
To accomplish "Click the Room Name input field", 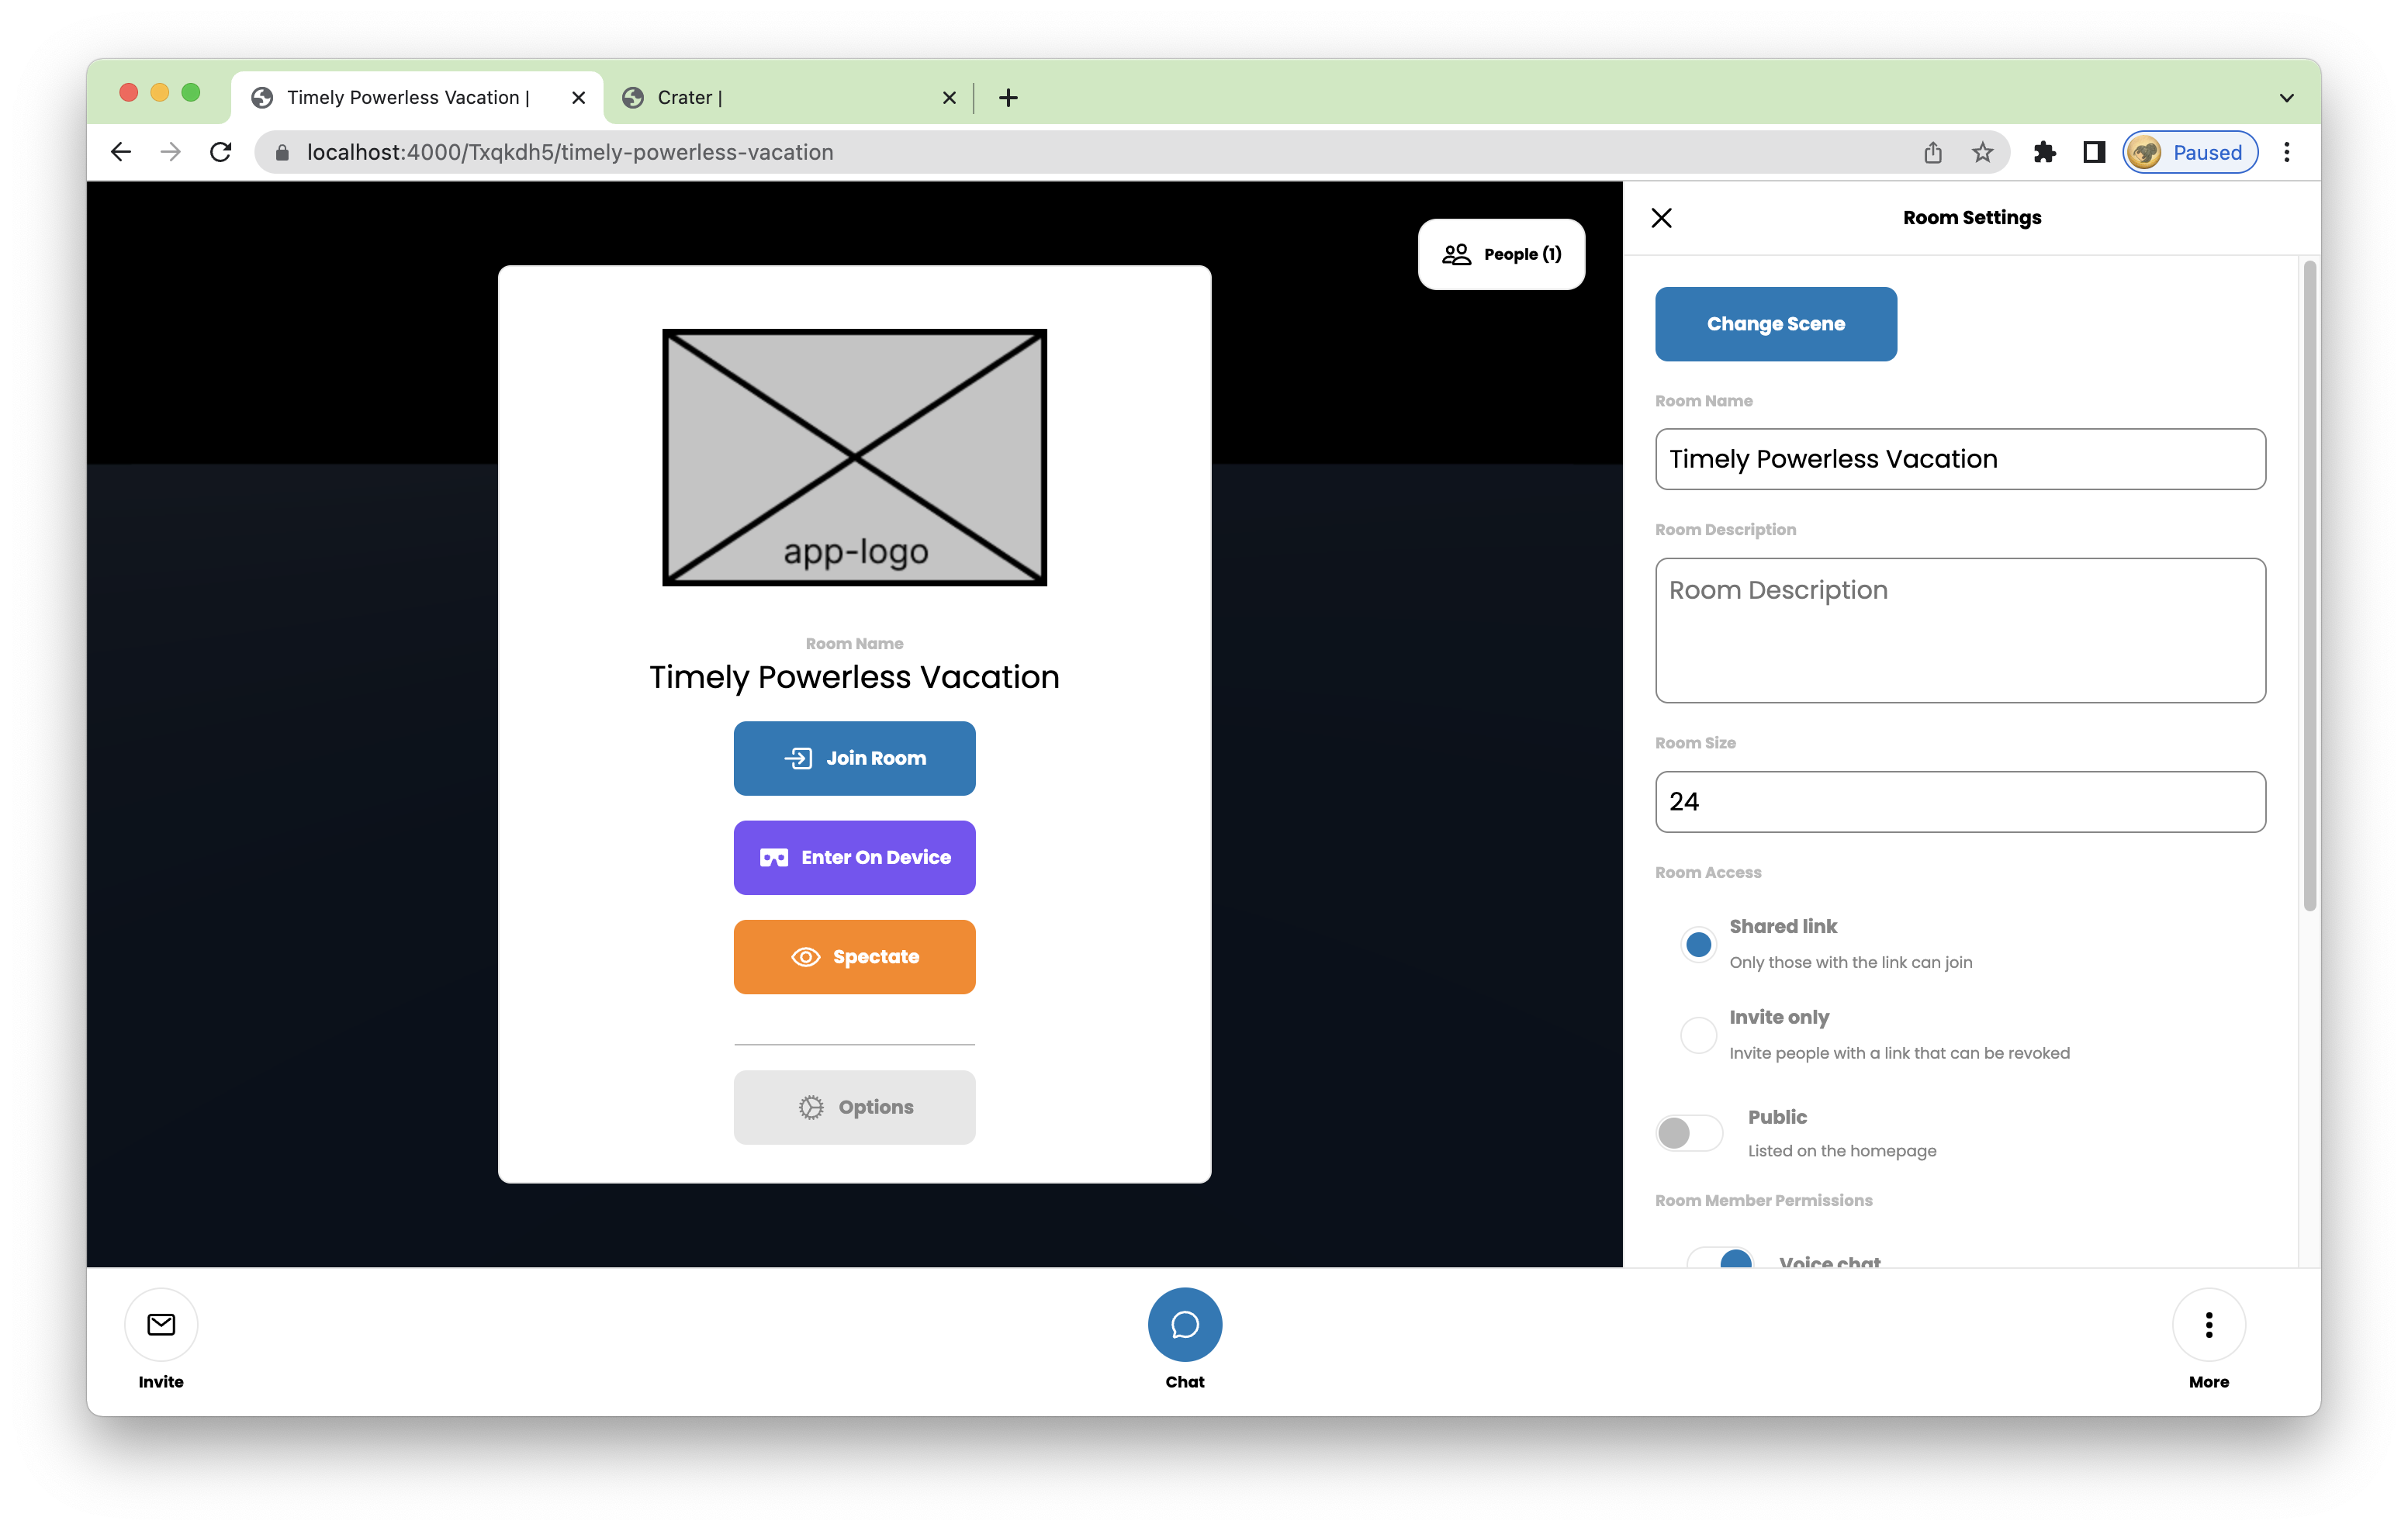I will tap(1960, 459).
